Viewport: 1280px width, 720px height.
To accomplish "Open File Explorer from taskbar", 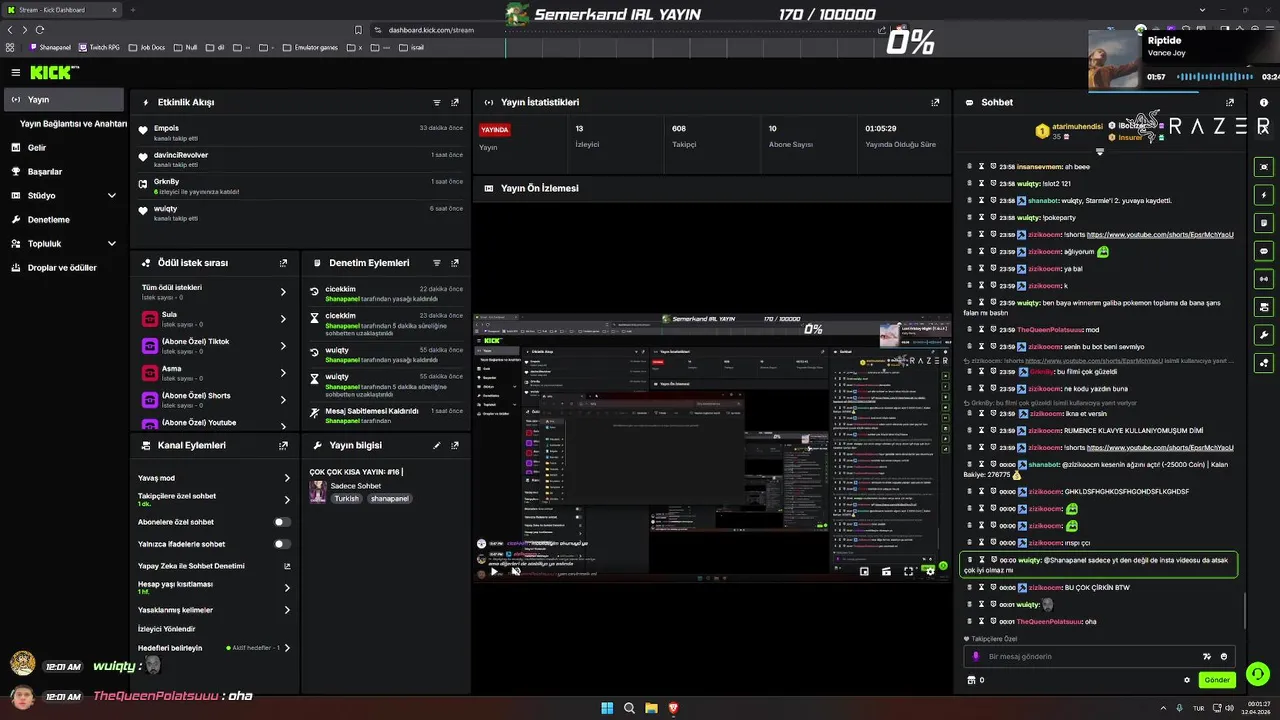I will 651,708.
